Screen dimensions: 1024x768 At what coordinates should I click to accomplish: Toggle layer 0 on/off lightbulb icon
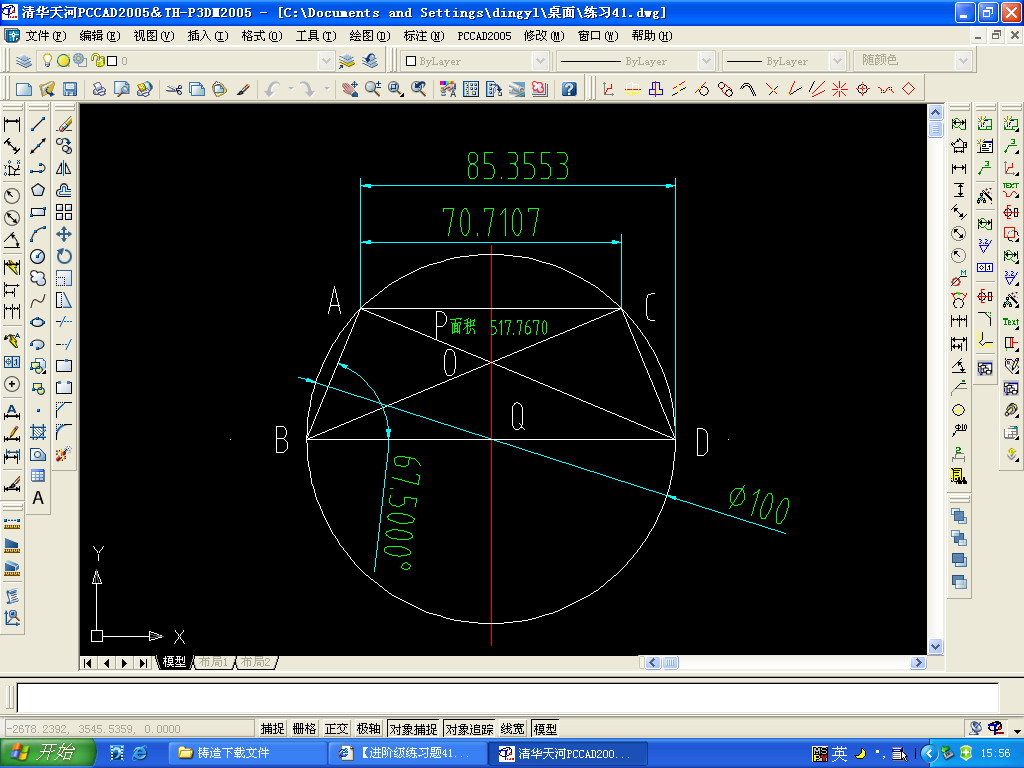click(x=47, y=61)
